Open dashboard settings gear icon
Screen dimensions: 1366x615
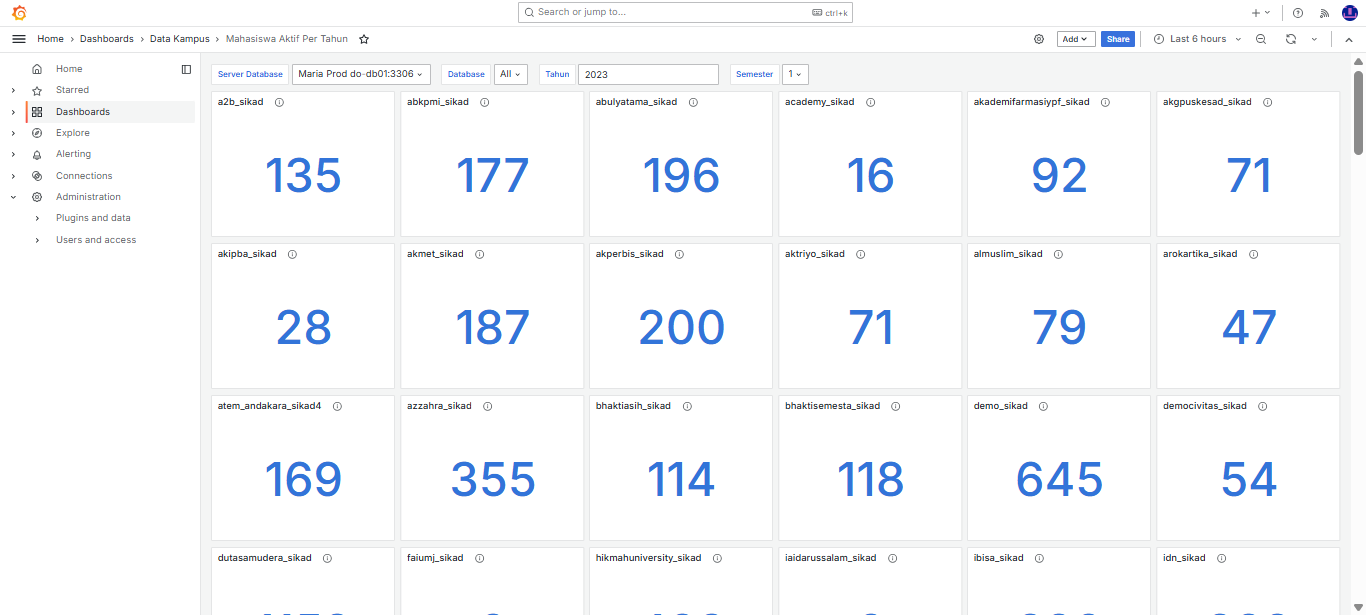click(1039, 39)
